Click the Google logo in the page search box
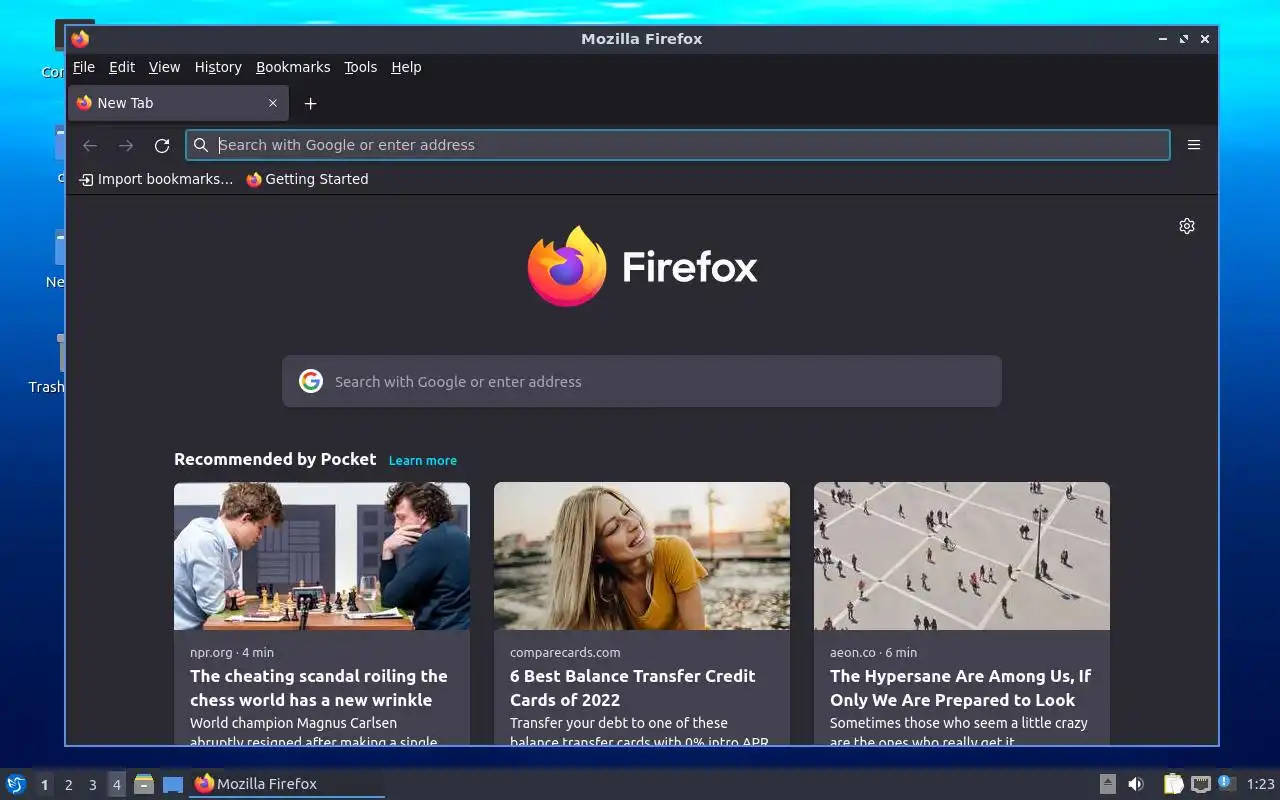The height and width of the screenshot is (800, 1280). [x=311, y=381]
